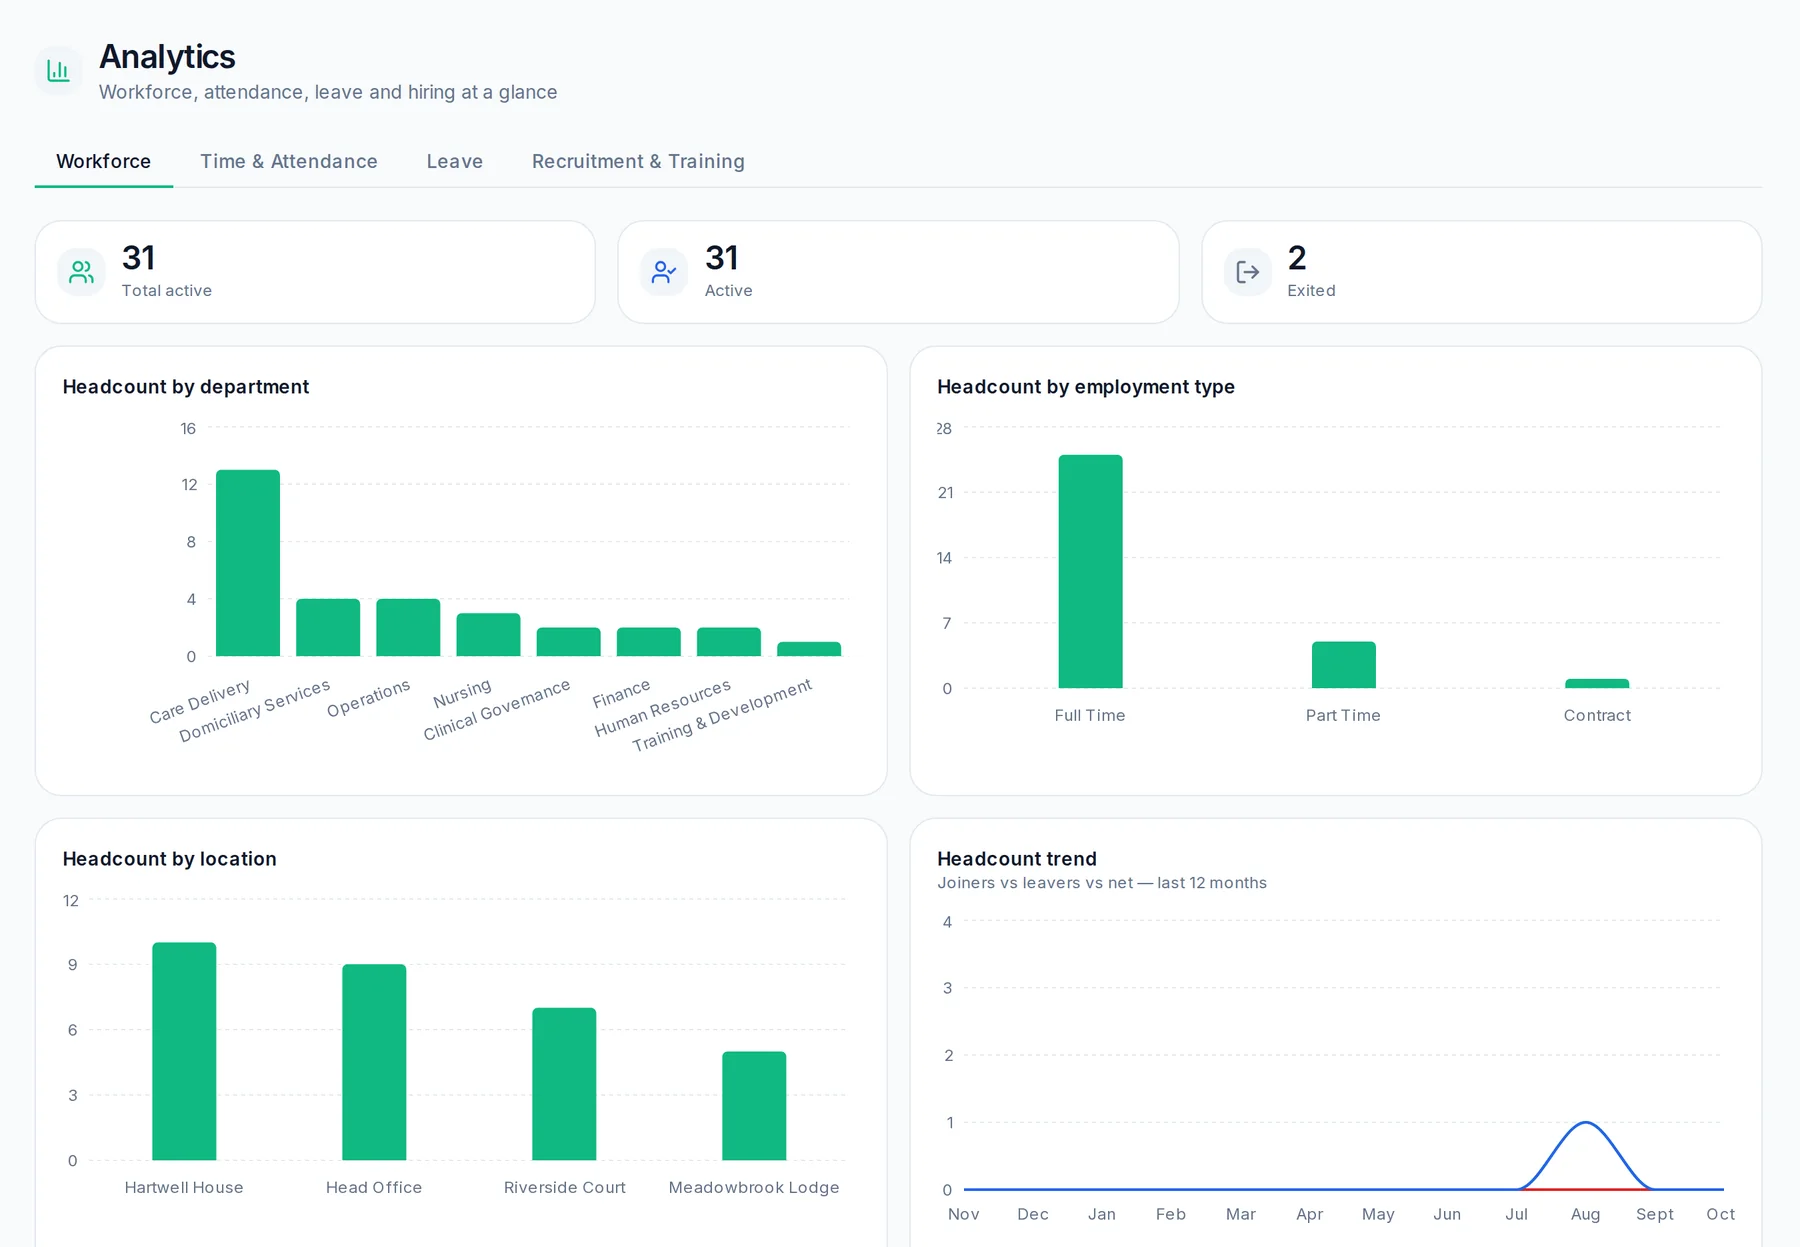Click the Joiners vs leavers subtitle
The height and width of the screenshot is (1247, 1800).
pyautogui.click(x=1102, y=883)
